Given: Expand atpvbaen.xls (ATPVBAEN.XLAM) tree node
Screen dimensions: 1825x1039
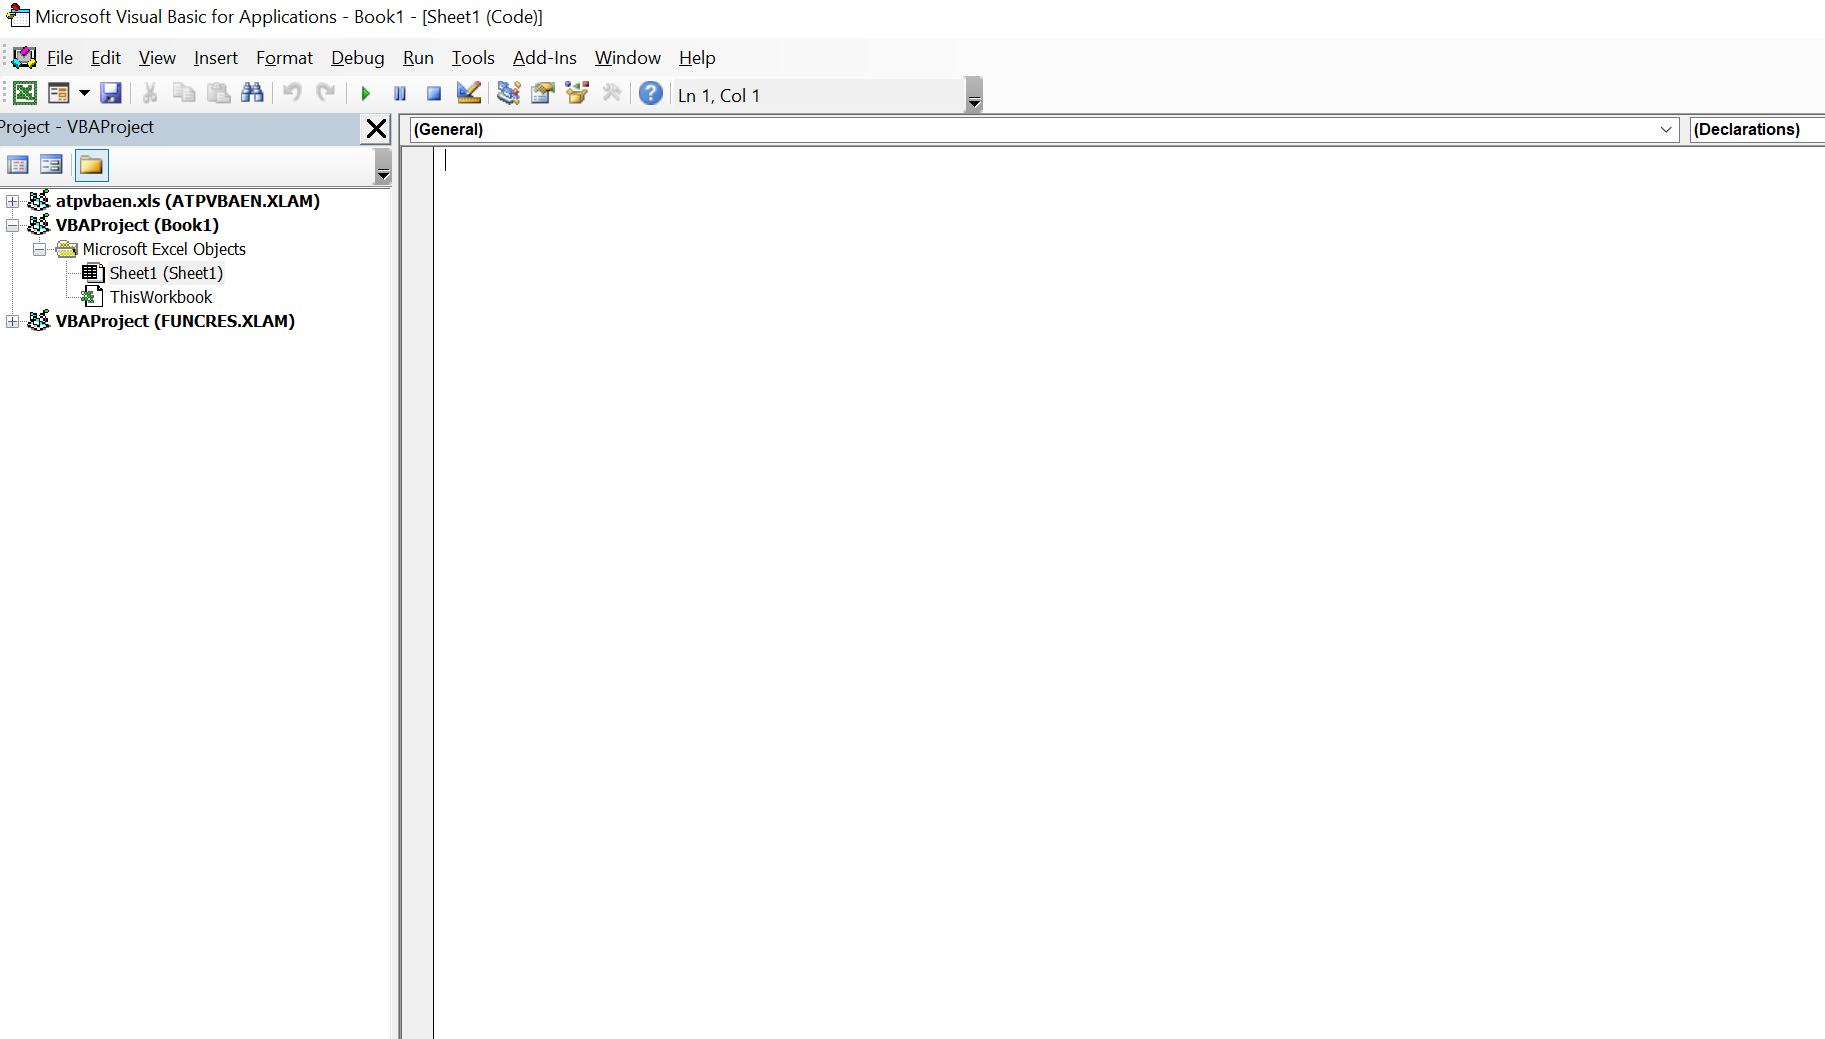Looking at the screenshot, I should coord(12,201).
